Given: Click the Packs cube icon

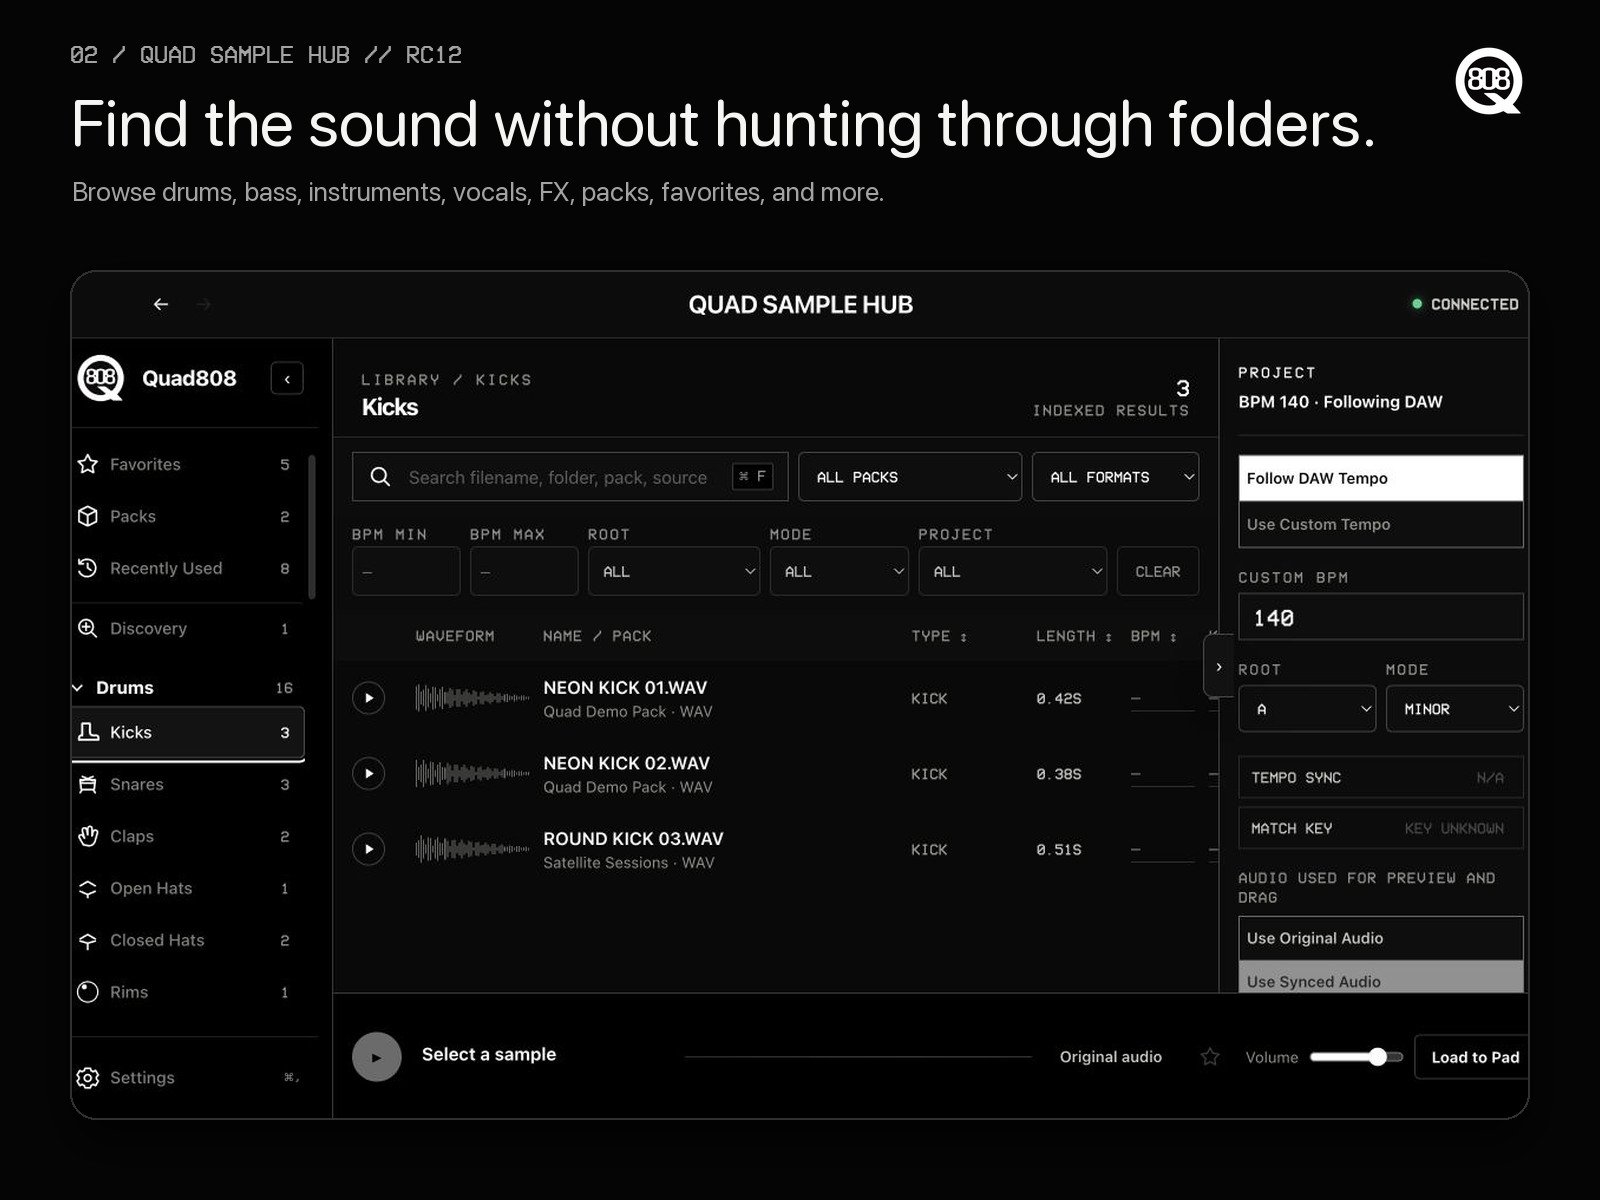Looking at the screenshot, I should pos(88,516).
